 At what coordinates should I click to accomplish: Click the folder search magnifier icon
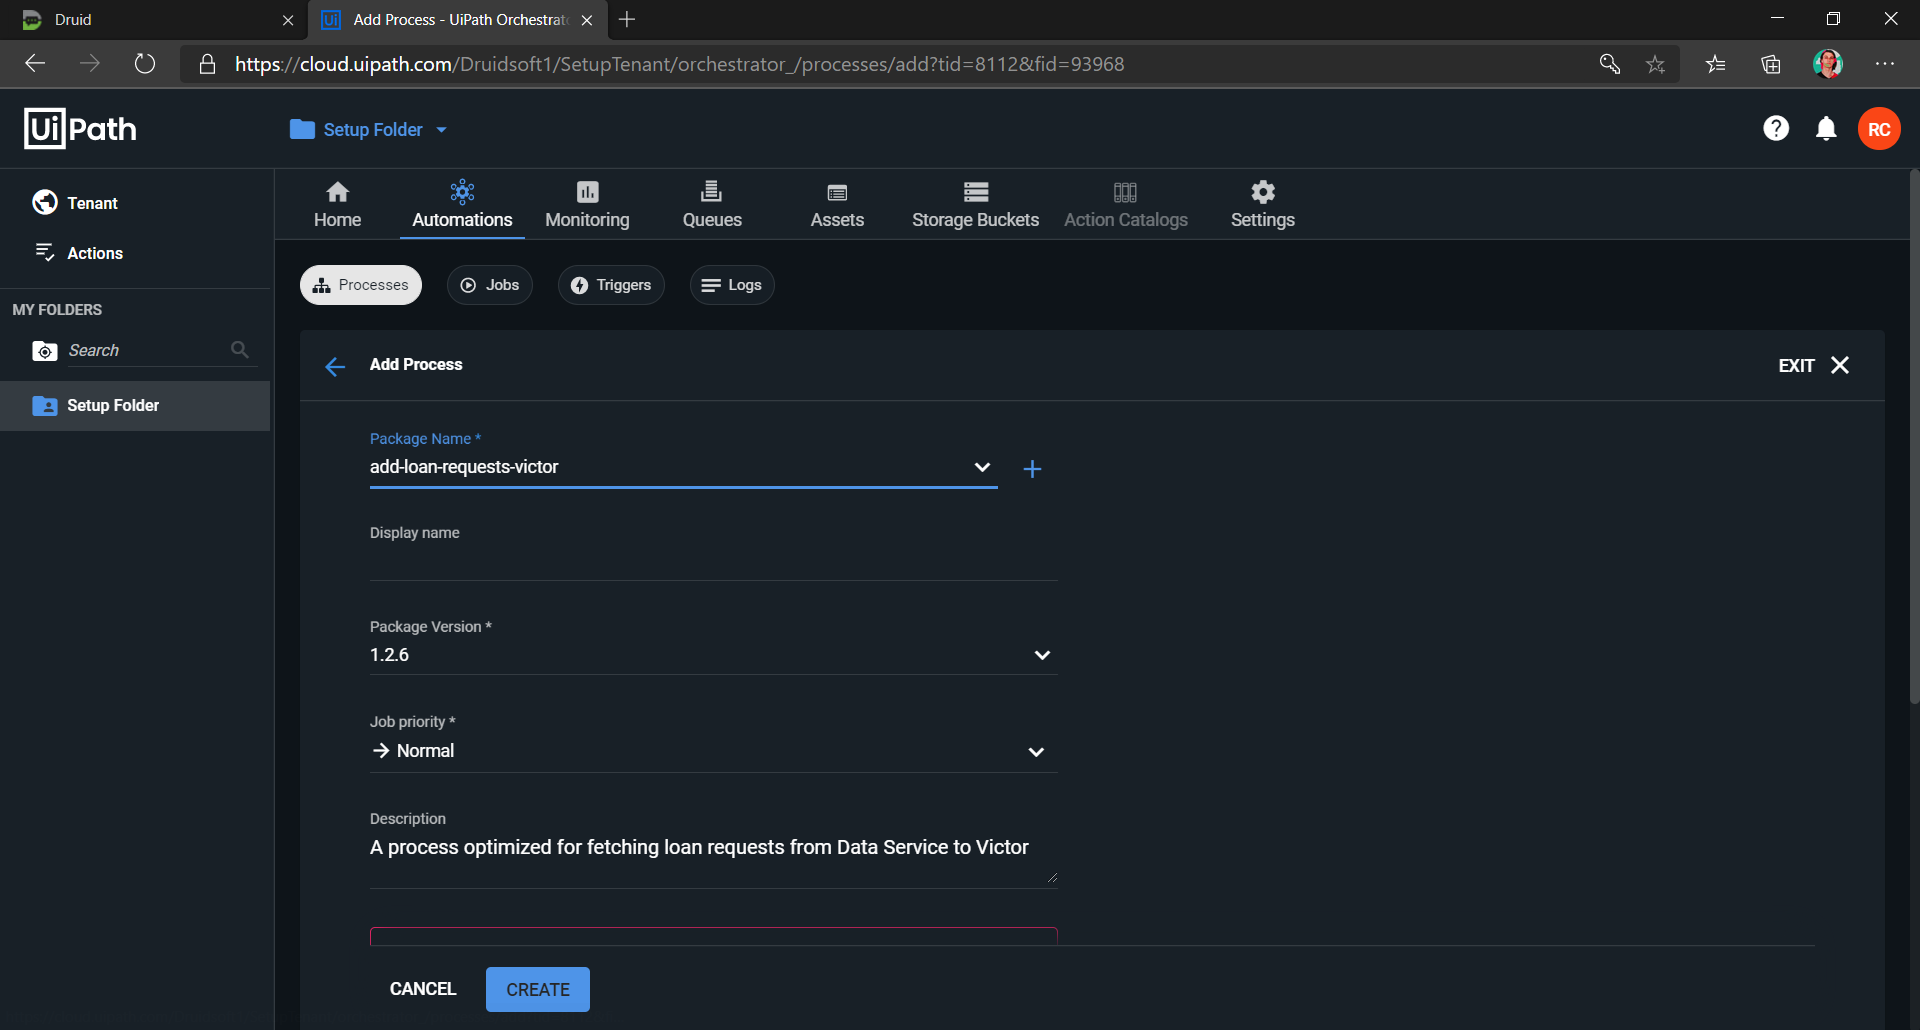pyautogui.click(x=240, y=350)
